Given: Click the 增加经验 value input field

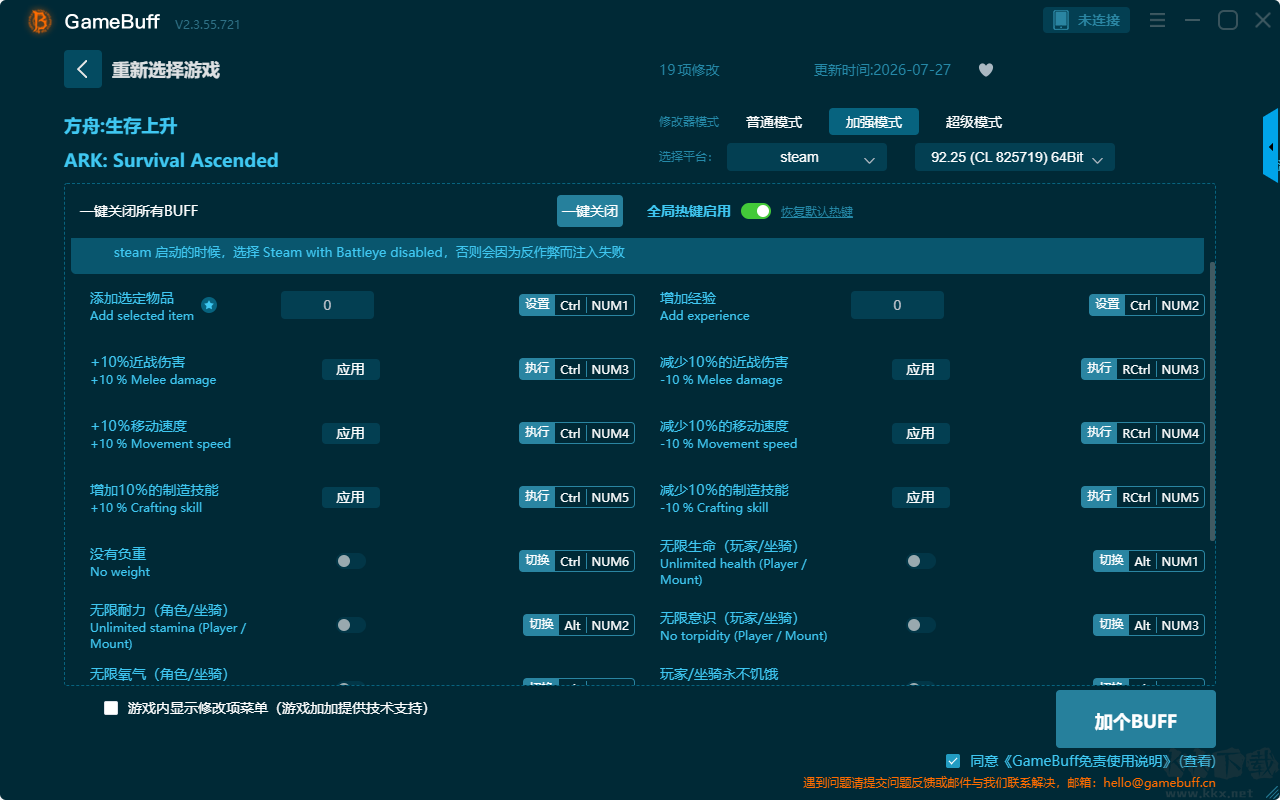Looking at the screenshot, I should (x=897, y=305).
